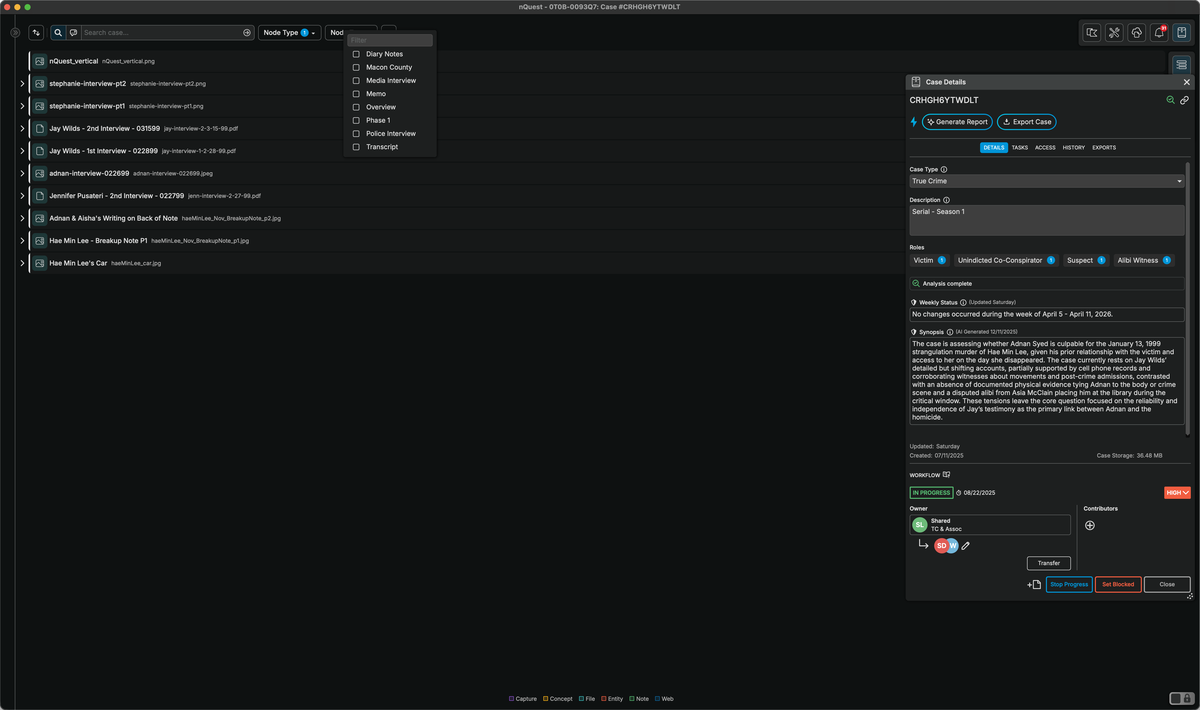Screen dimensions: 1200x710
Task: Expand the Hae Min Lee's Car node
Action: (22, 263)
